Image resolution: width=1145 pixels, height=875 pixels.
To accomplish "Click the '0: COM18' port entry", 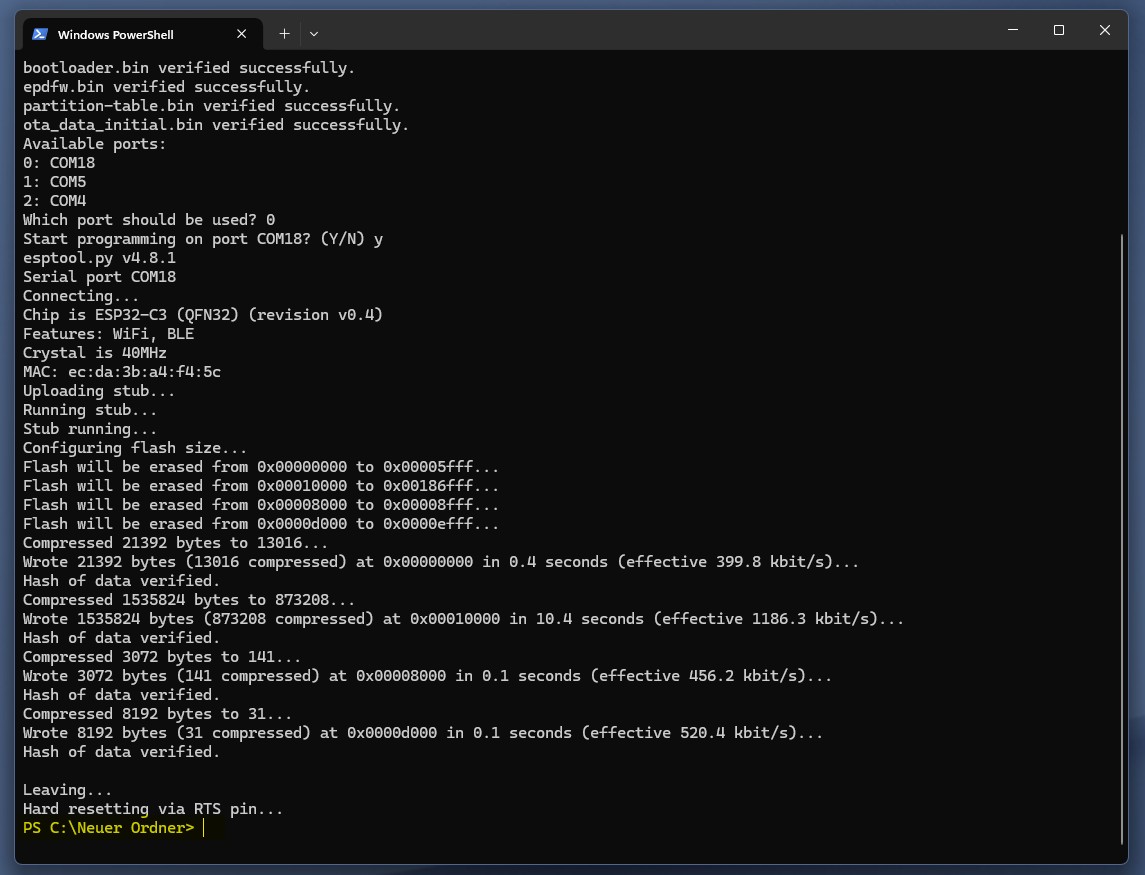I will click(x=59, y=163).
